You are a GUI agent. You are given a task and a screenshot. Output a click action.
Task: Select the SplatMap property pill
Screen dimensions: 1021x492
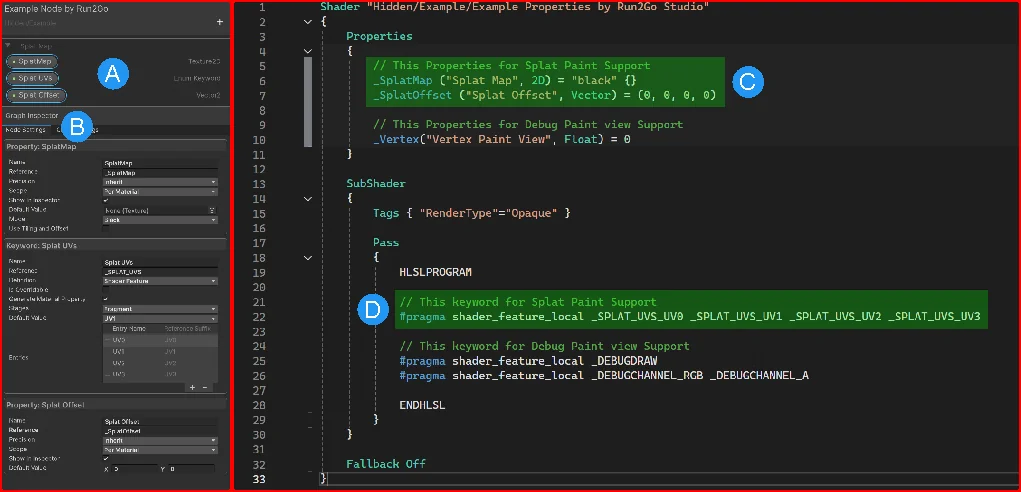click(32, 61)
